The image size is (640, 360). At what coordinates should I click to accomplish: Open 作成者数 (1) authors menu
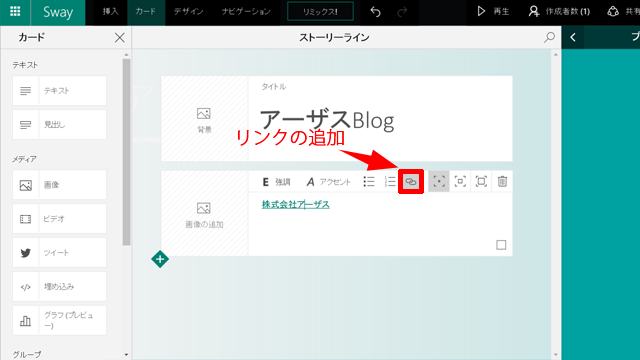(559, 11)
